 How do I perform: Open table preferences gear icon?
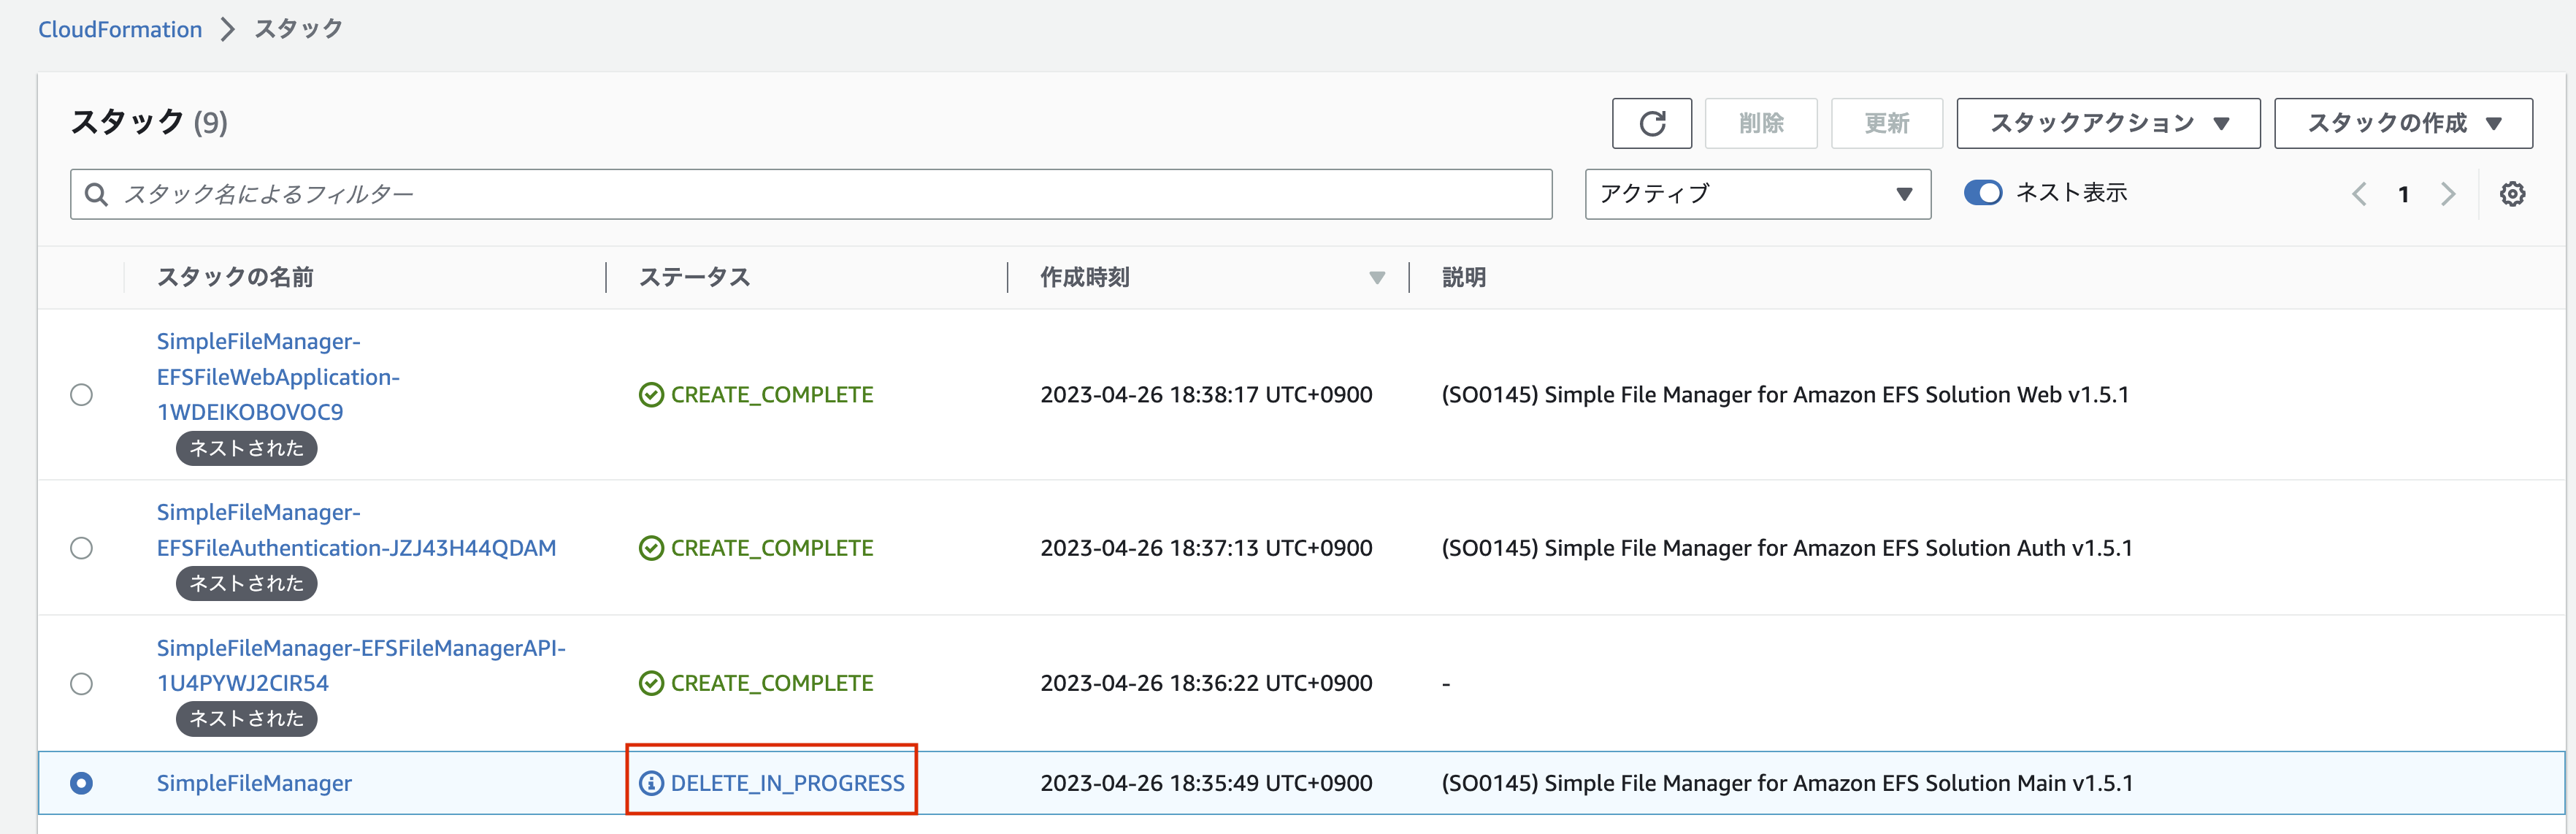tap(2512, 194)
